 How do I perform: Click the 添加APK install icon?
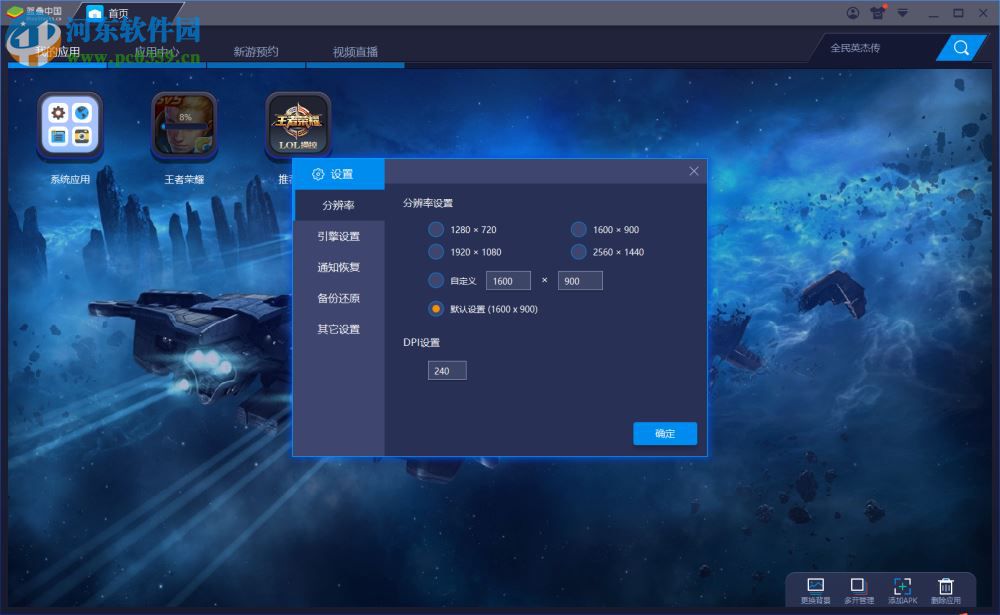pyautogui.click(x=903, y=588)
